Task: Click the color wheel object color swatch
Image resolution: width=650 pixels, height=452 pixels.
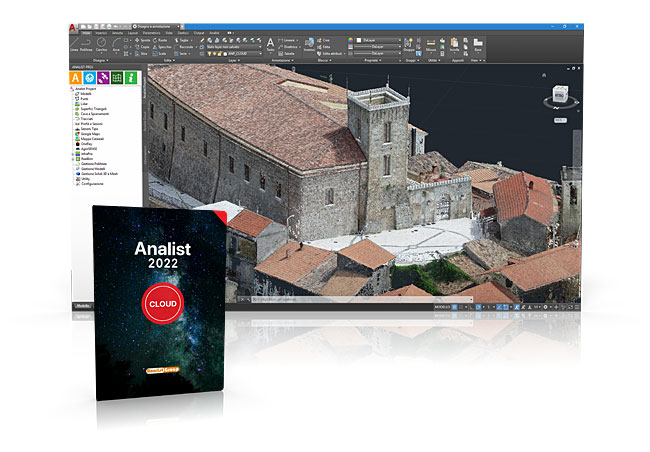Action: (350, 40)
